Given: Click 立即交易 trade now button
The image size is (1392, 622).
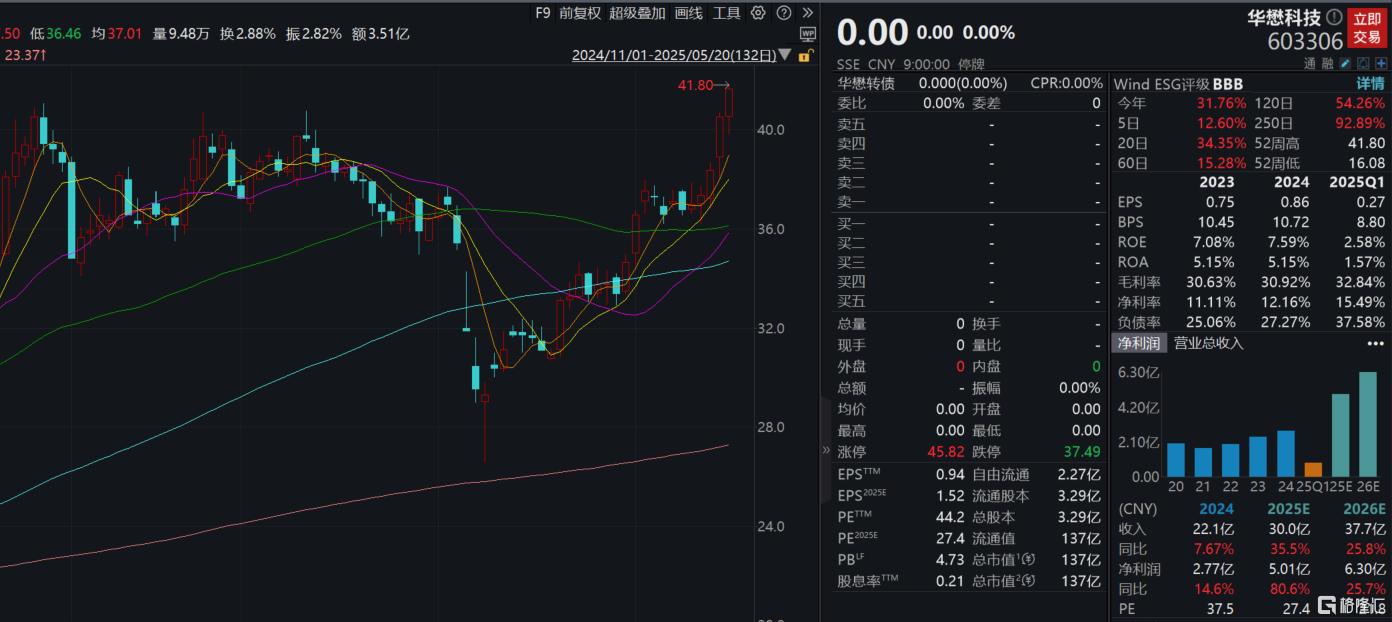Looking at the screenshot, I should 1367,28.
